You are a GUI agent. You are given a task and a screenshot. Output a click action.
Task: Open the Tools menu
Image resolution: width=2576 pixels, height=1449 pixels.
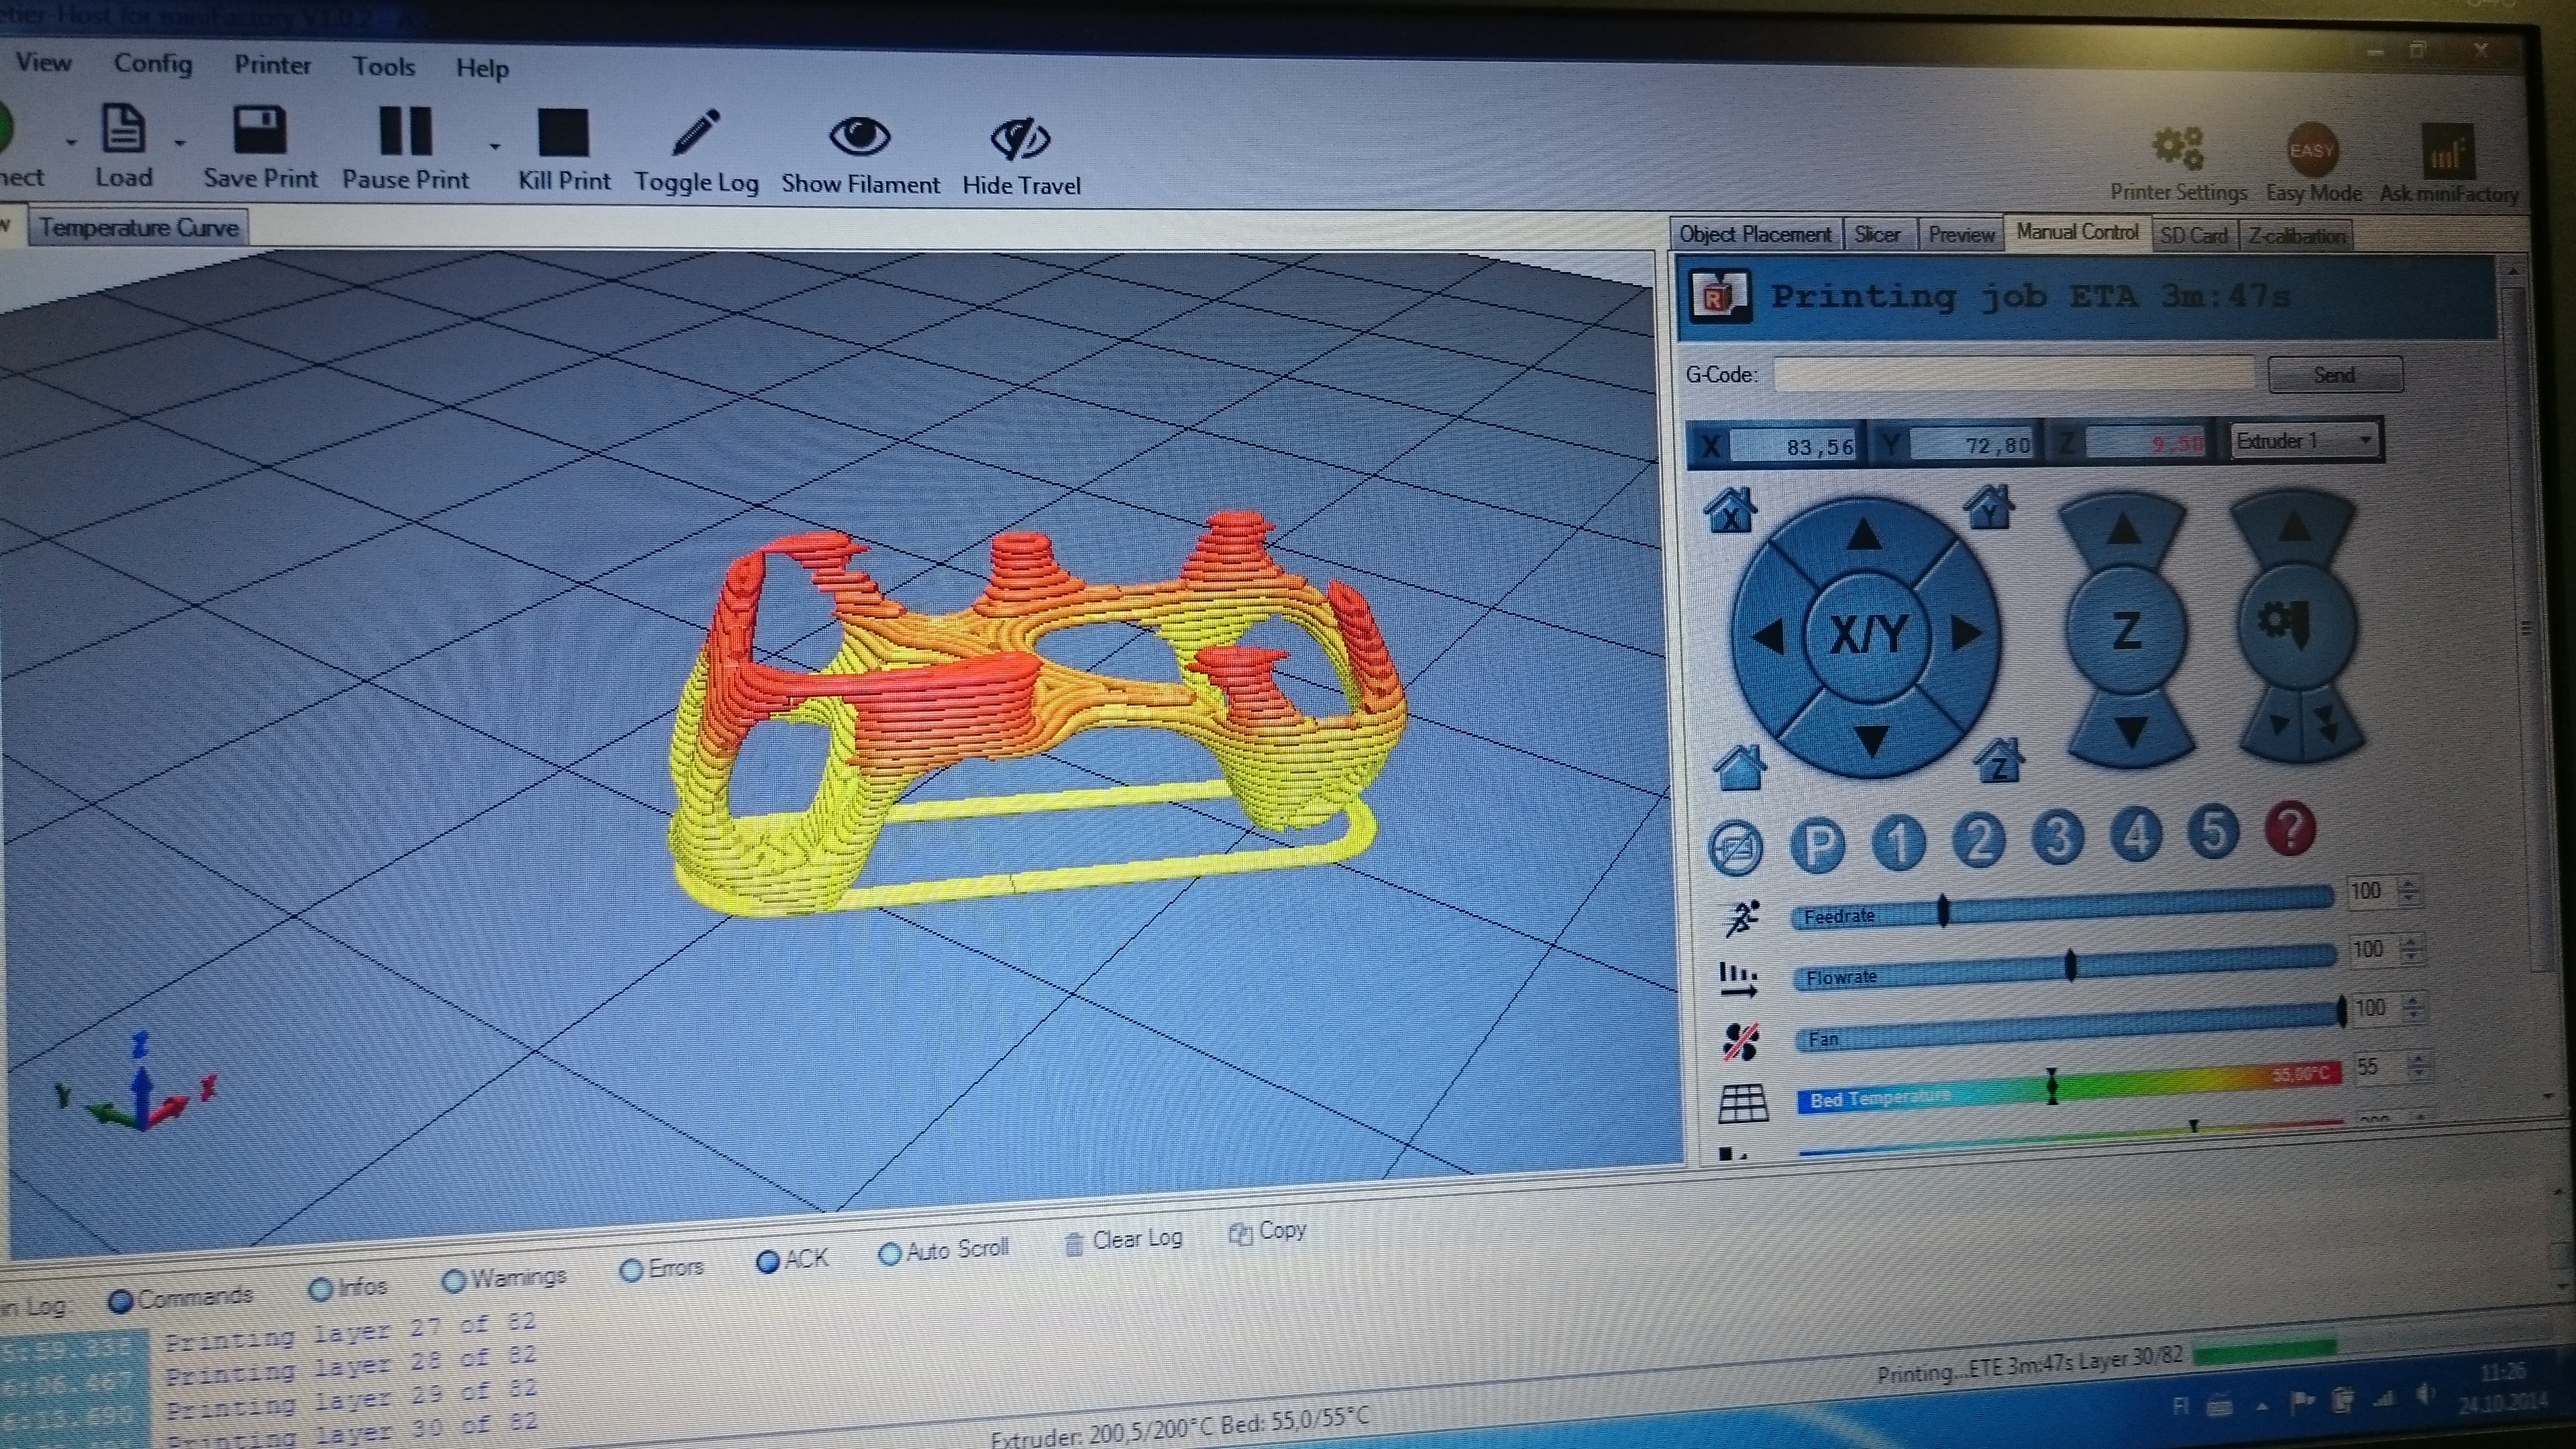click(383, 67)
